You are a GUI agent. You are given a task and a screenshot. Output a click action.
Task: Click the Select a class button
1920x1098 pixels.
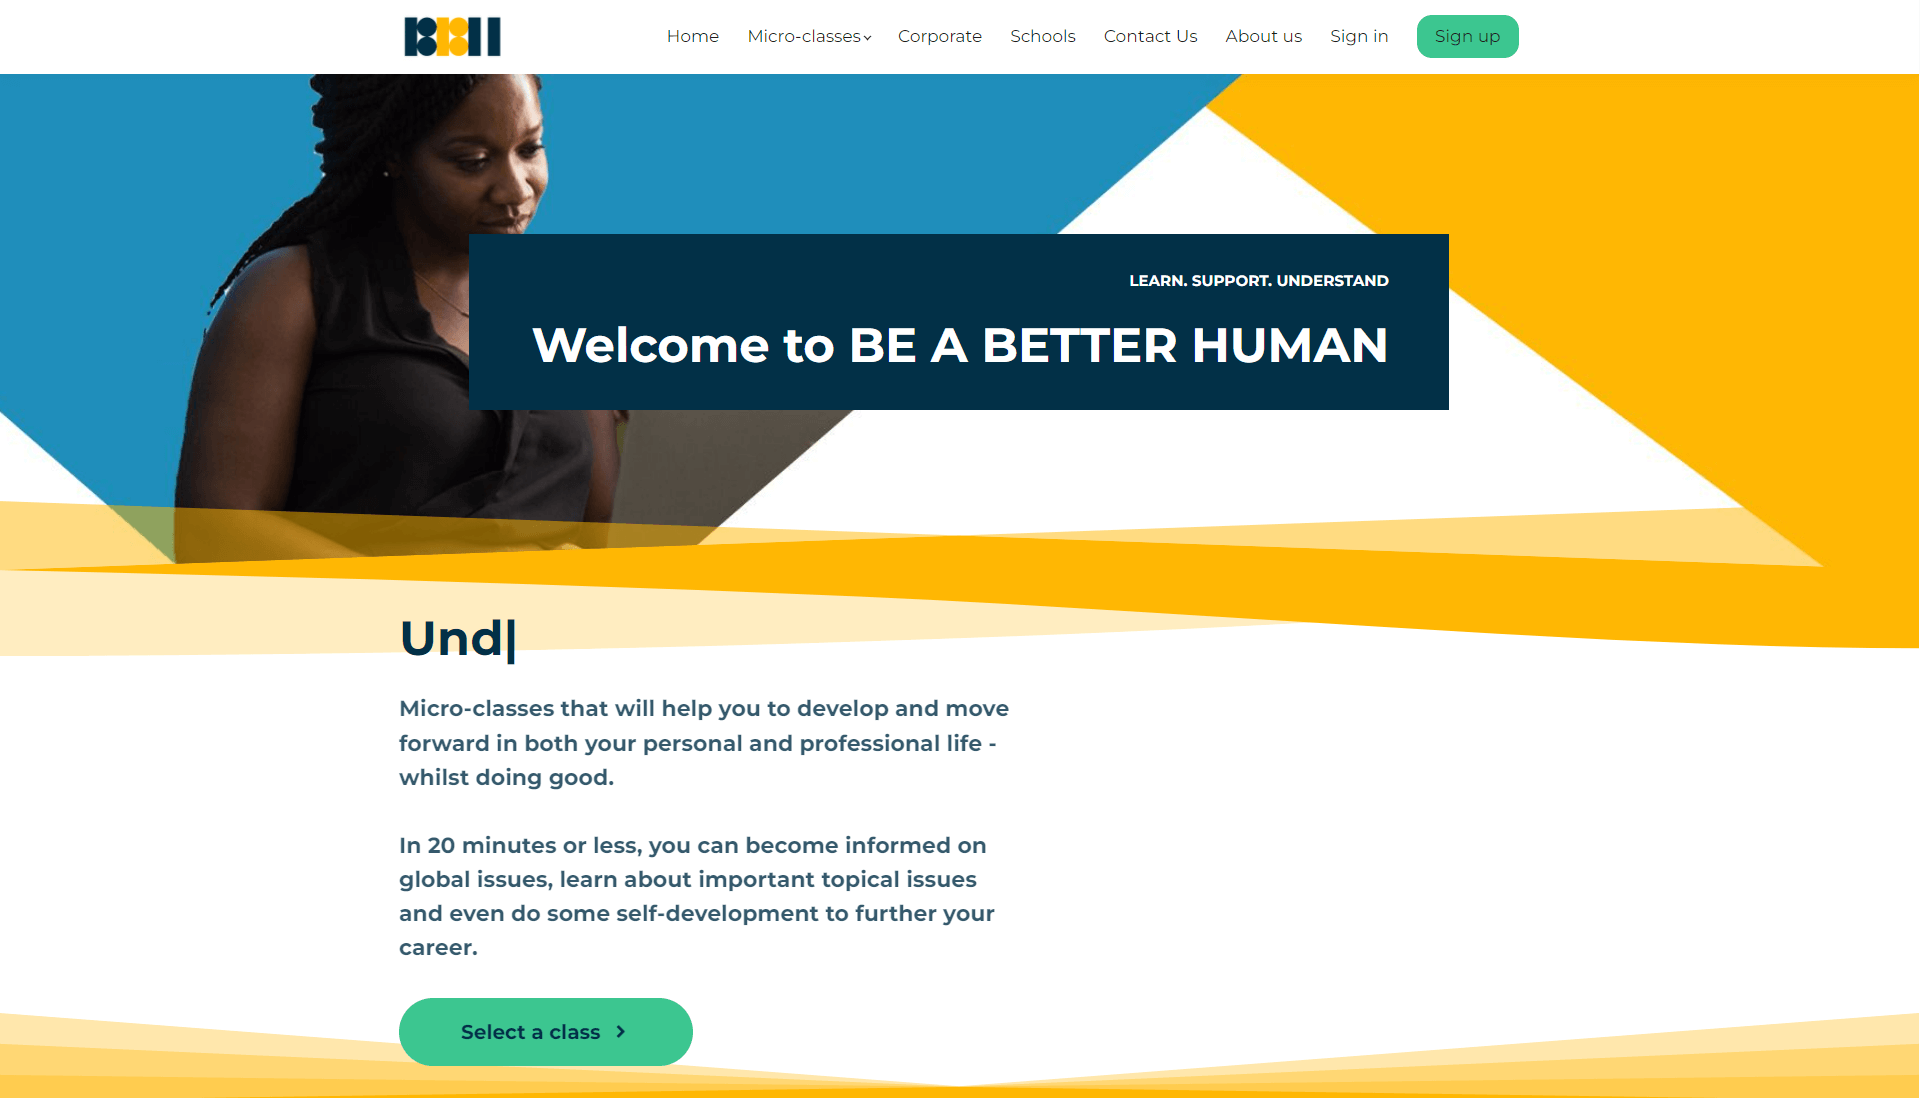click(545, 1031)
